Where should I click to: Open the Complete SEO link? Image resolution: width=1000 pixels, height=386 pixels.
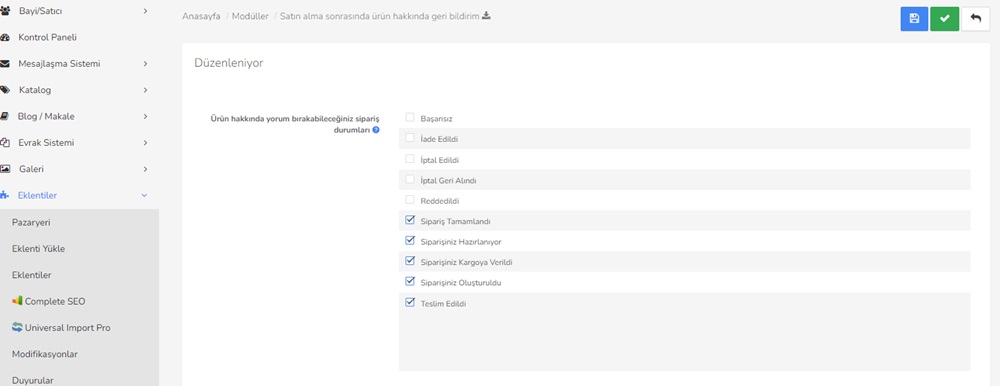click(55, 301)
